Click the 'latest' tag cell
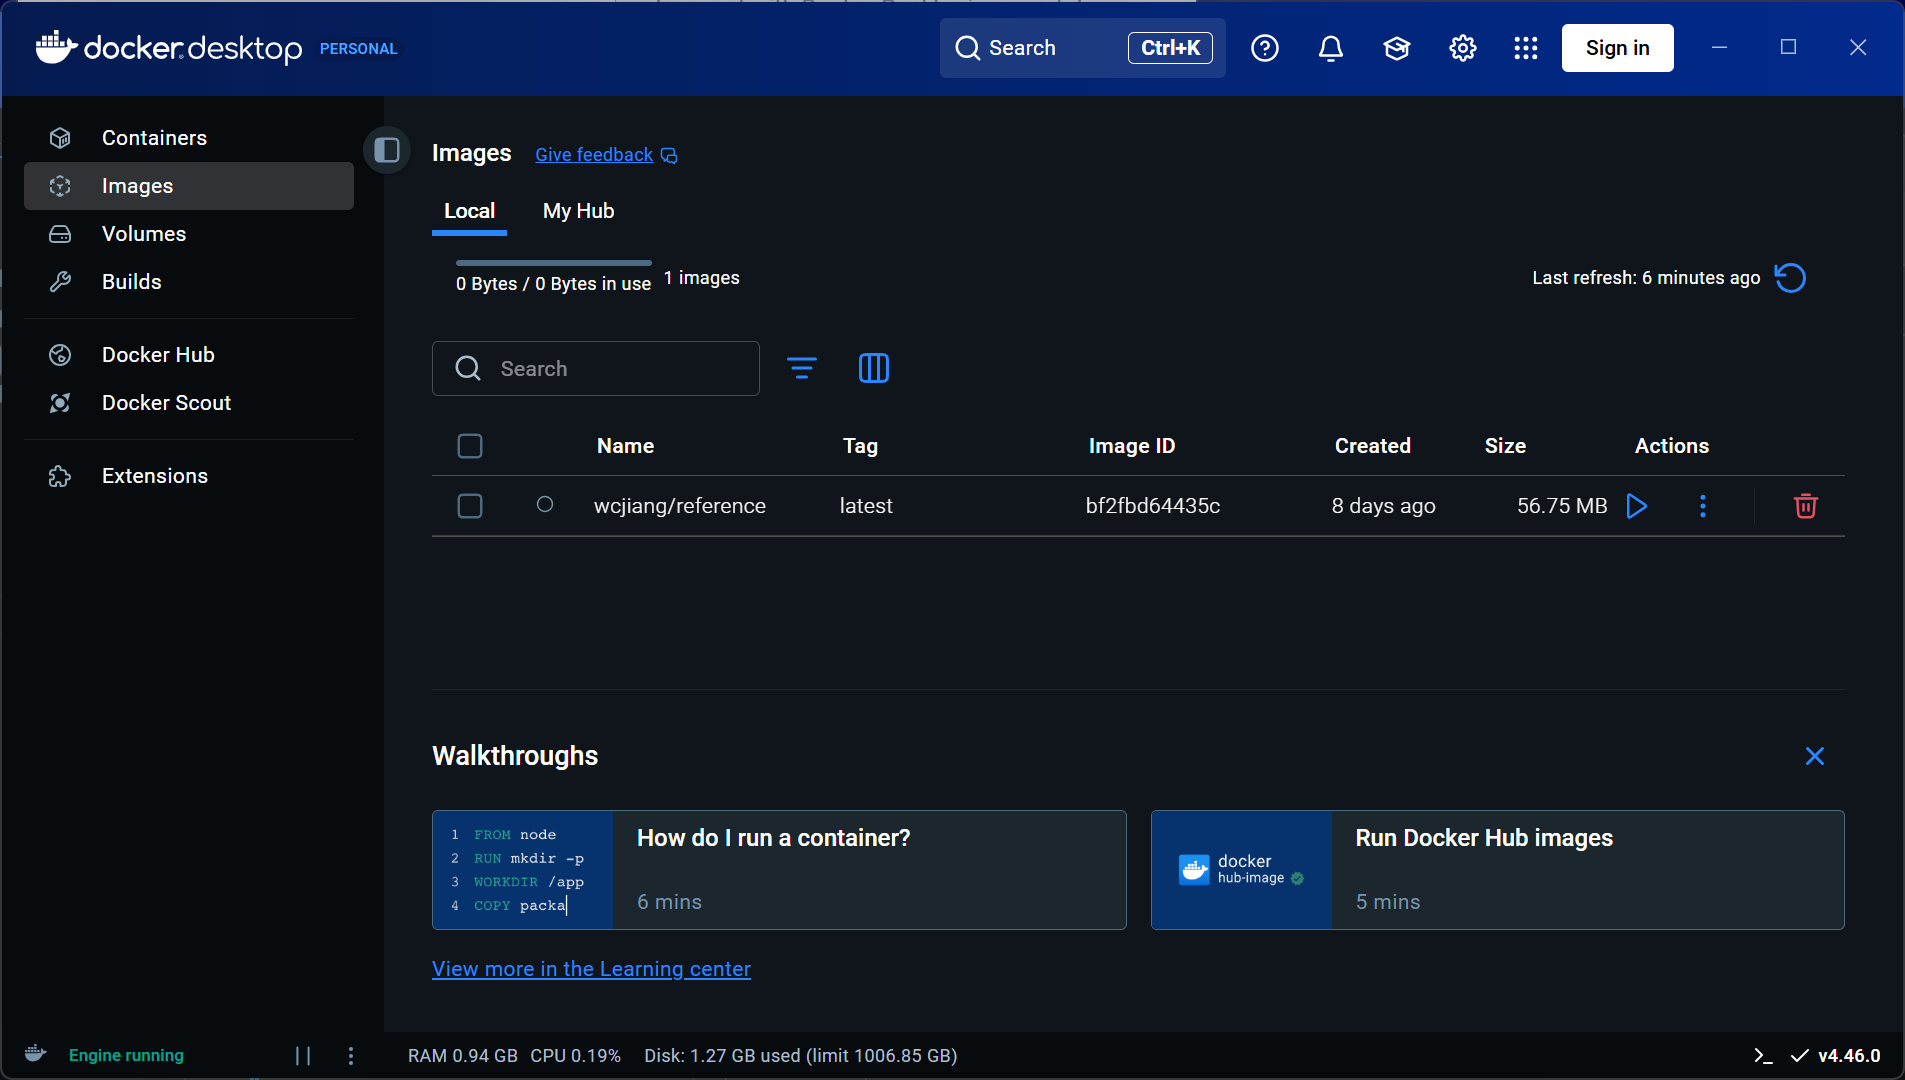Screen dimensions: 1905x1080 click(866, 506)
